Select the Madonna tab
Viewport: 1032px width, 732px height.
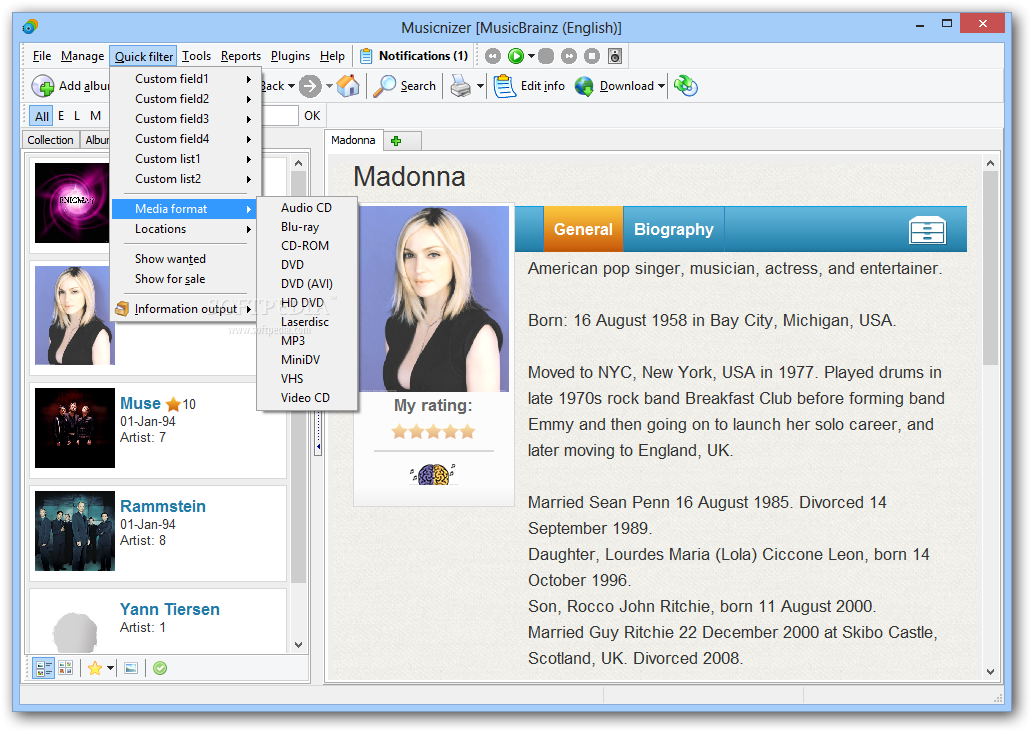pyautogui.click(x=353, y=140)
